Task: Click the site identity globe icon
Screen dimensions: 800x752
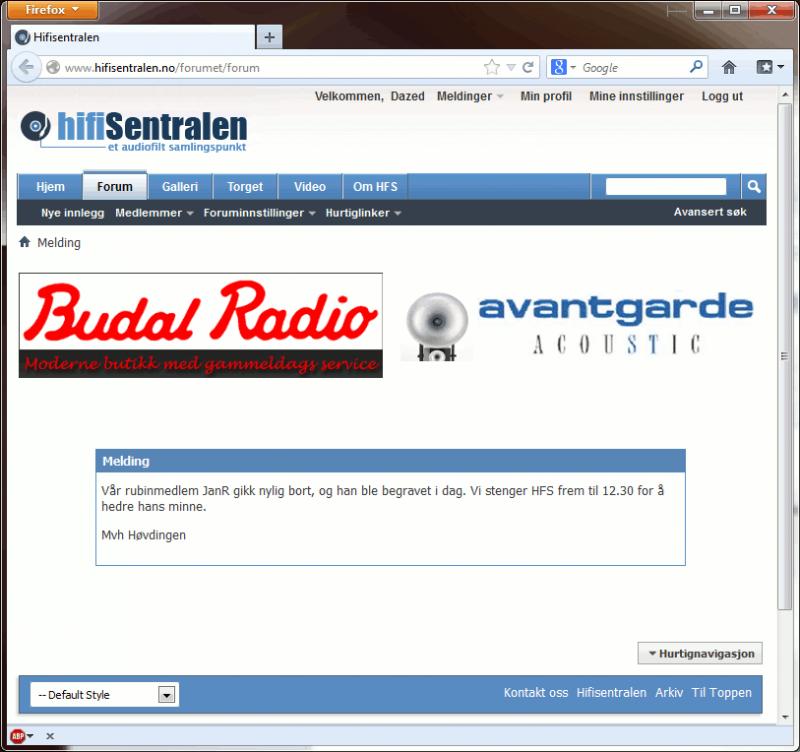Action: (x=53, y=67)
